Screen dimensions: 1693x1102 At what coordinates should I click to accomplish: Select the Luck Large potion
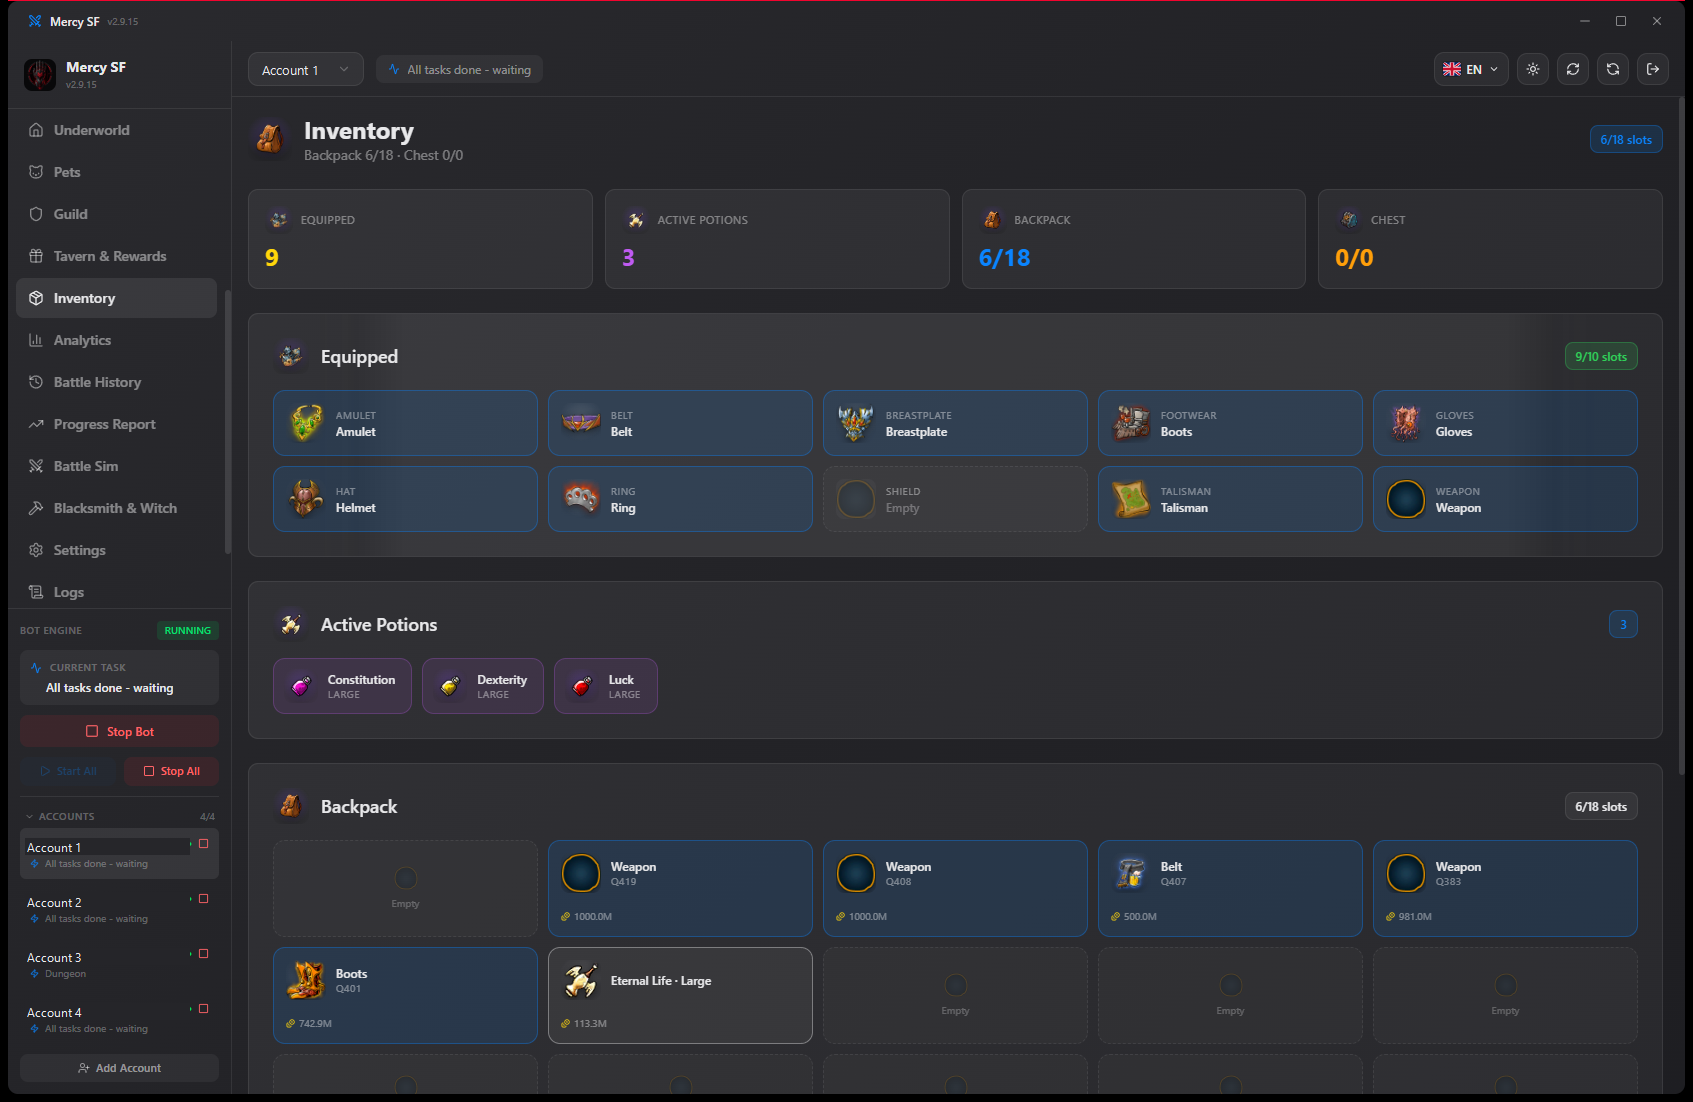606,686
